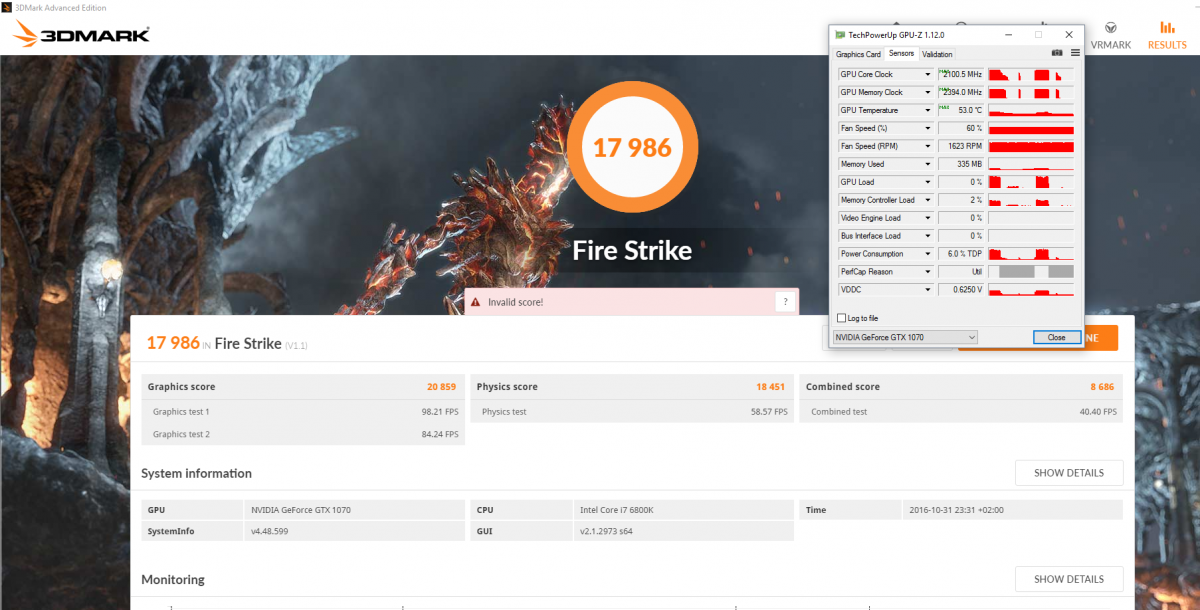The height and width of the screenshot is (610, 1200).
Task: Click the GPU-Z Close button
Action: click(x=1056, y=337)
